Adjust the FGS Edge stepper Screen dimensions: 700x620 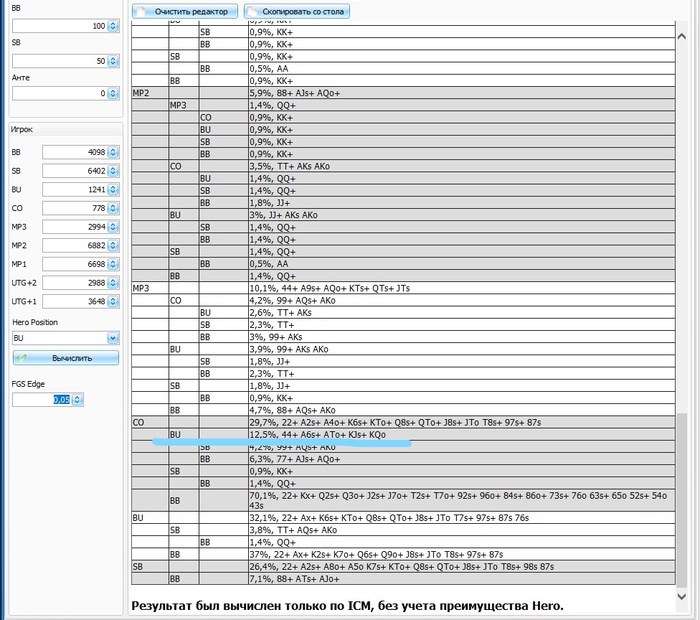[x=77, y=399]
